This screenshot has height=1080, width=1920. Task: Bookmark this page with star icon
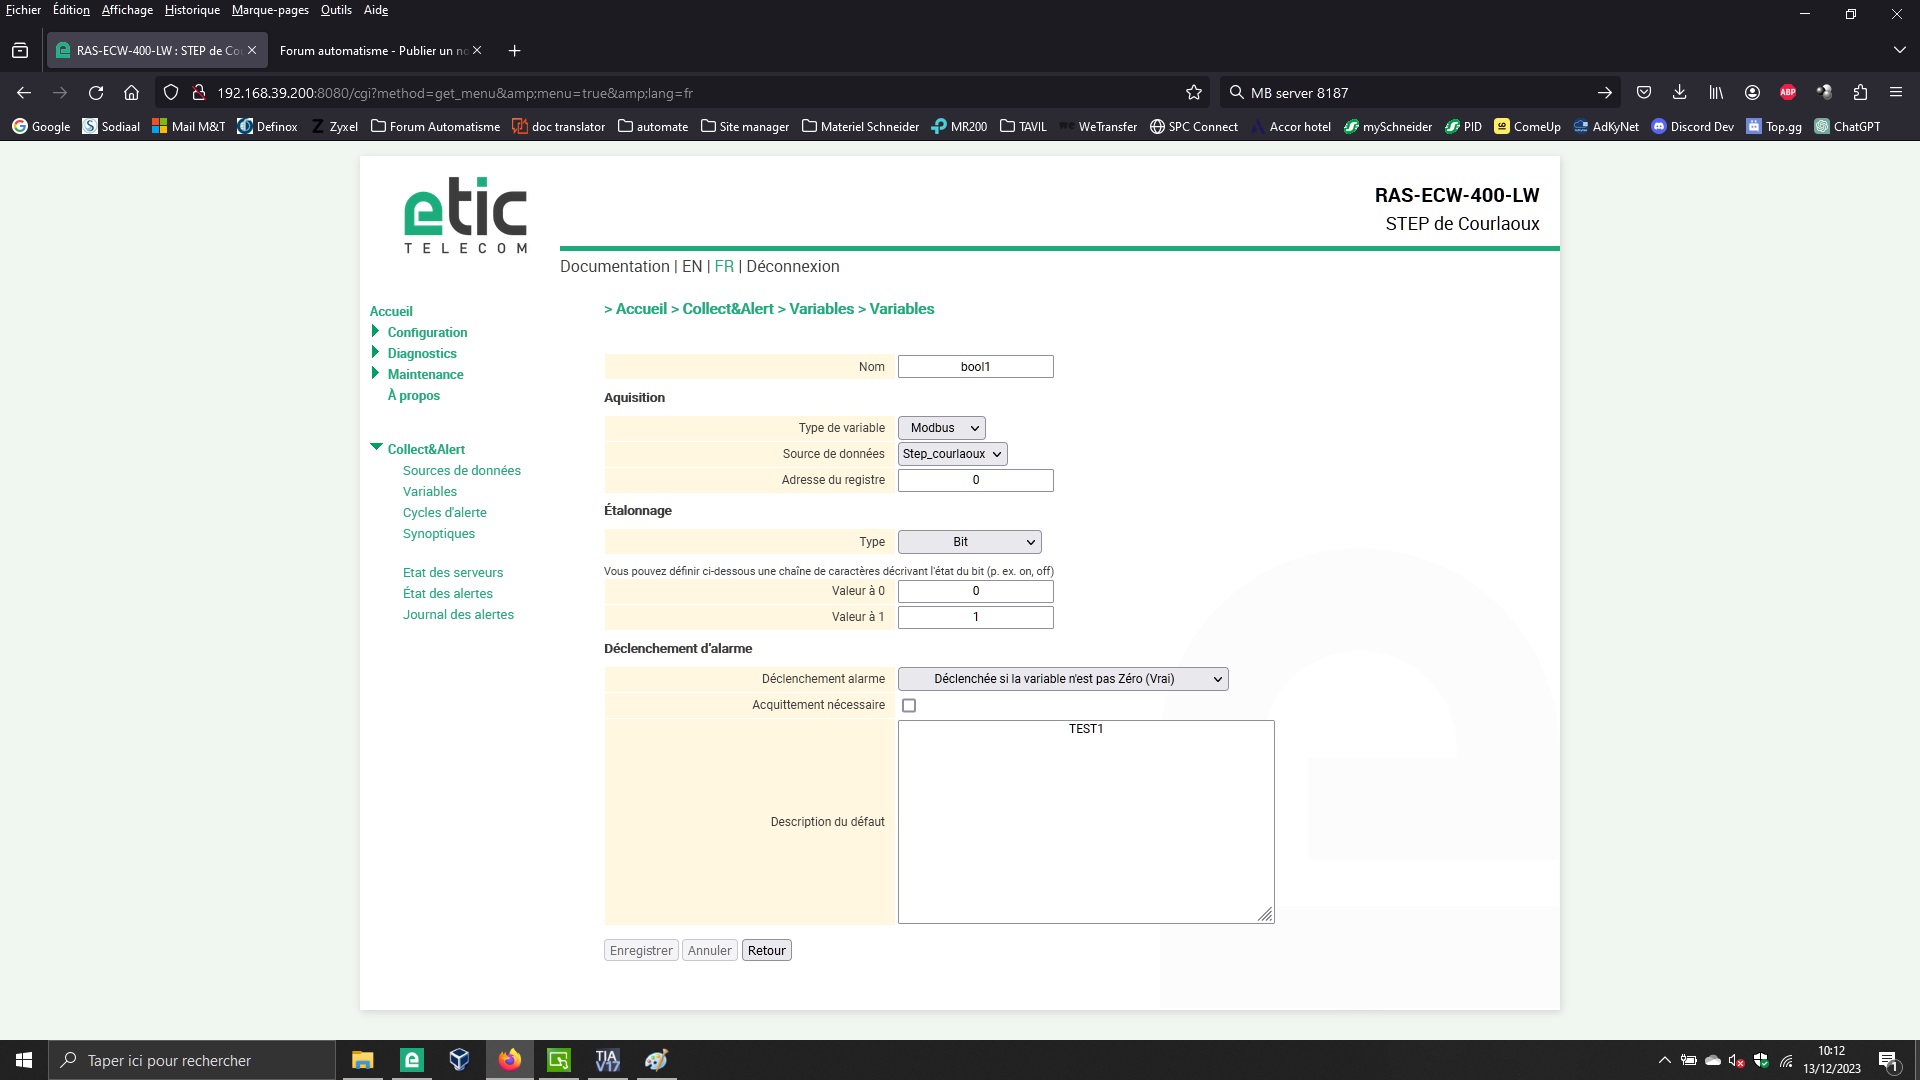(x=1193, y=93)
